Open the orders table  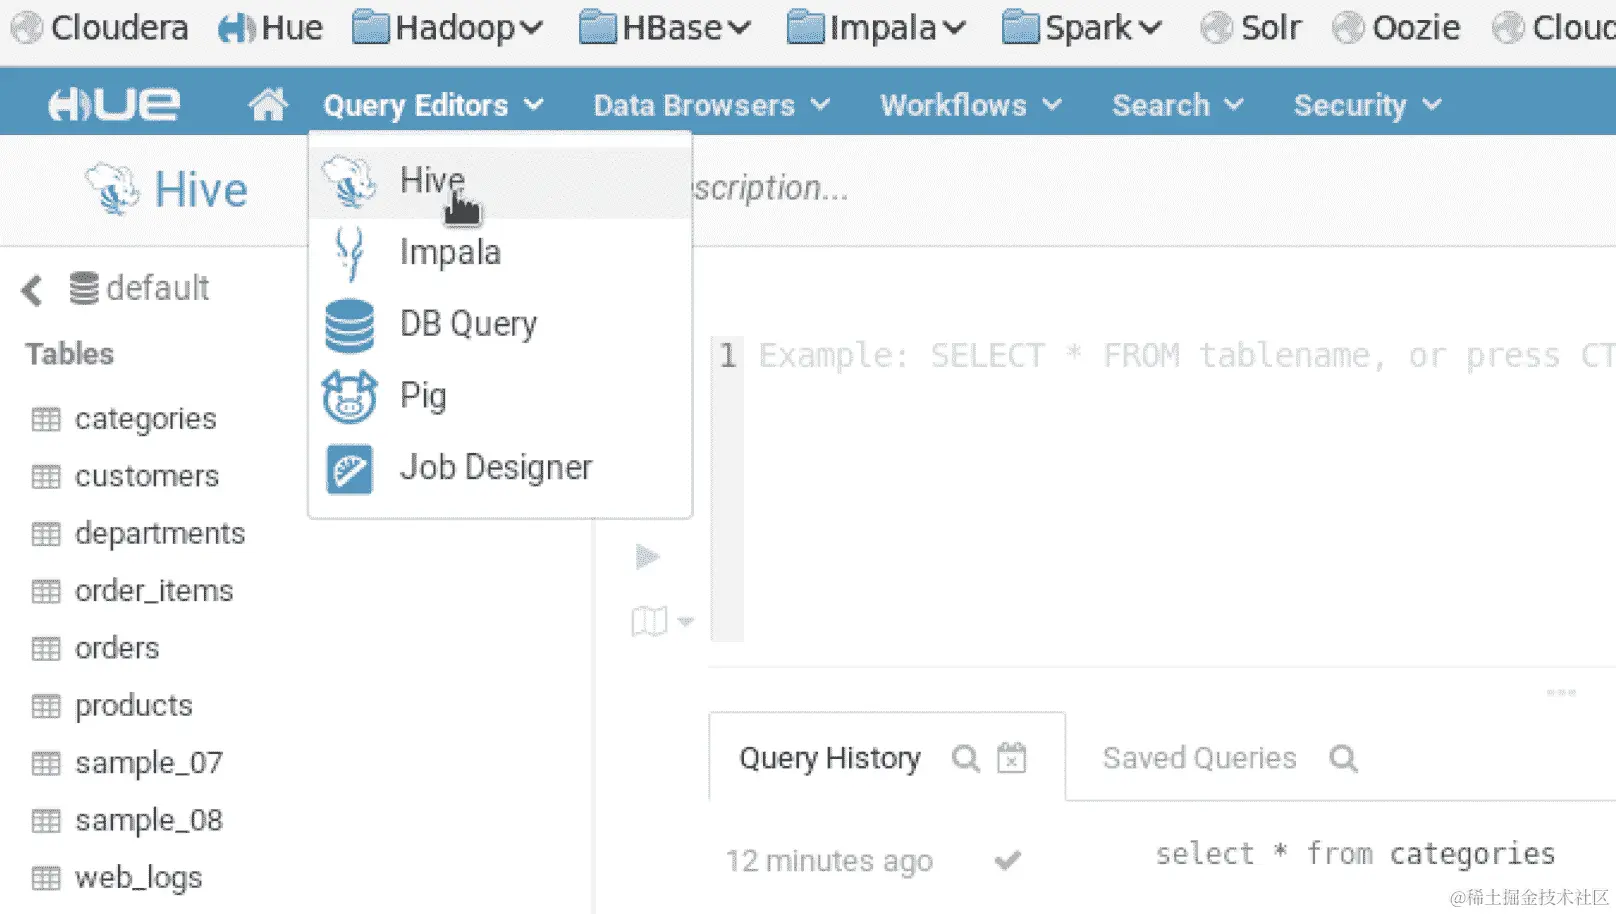(x=117, y=648)
